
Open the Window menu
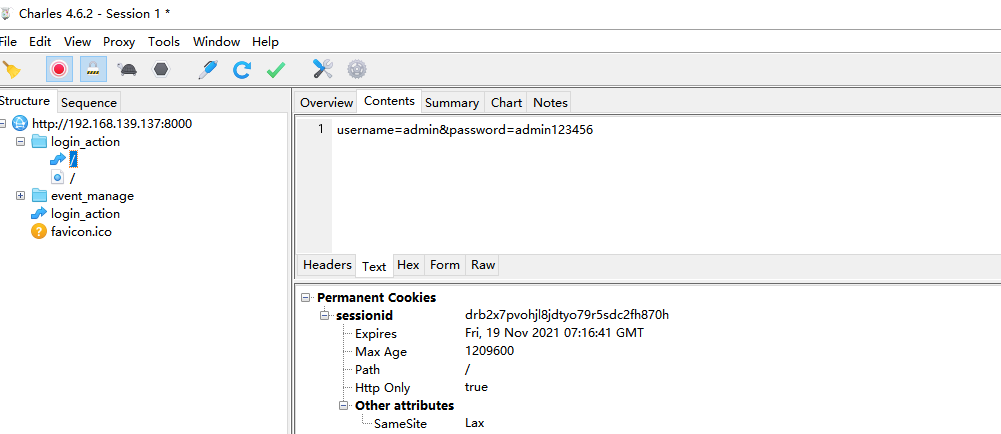(216, 42)
